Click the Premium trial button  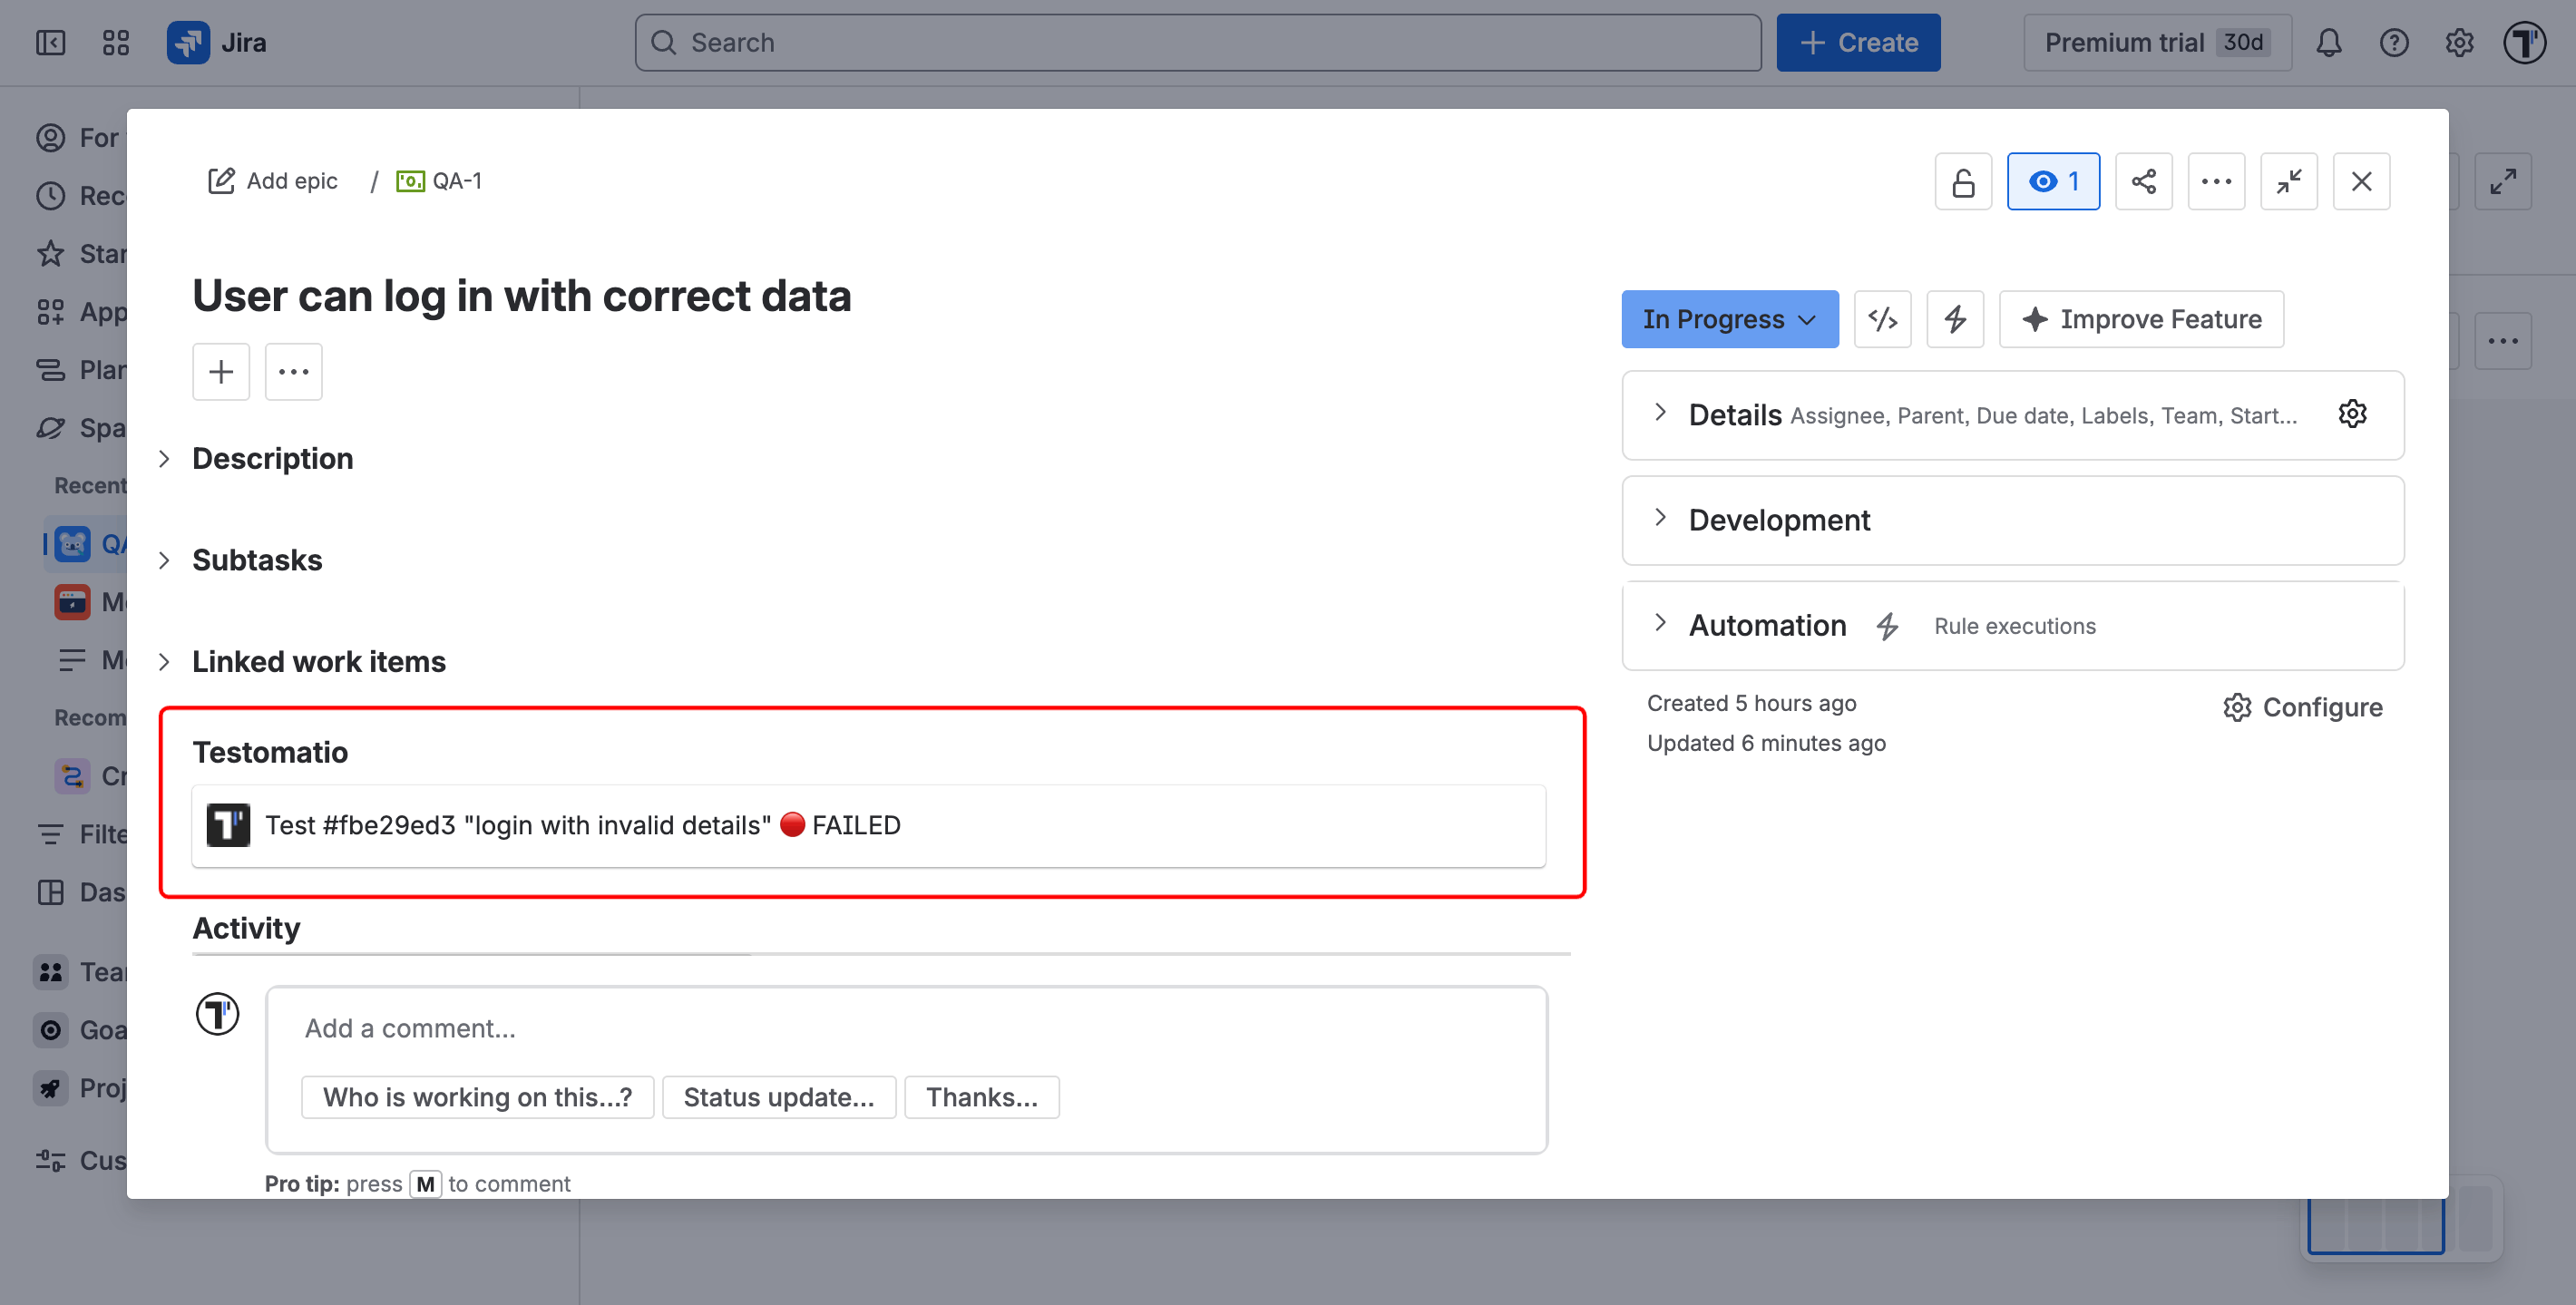[x=2158, y=42]
